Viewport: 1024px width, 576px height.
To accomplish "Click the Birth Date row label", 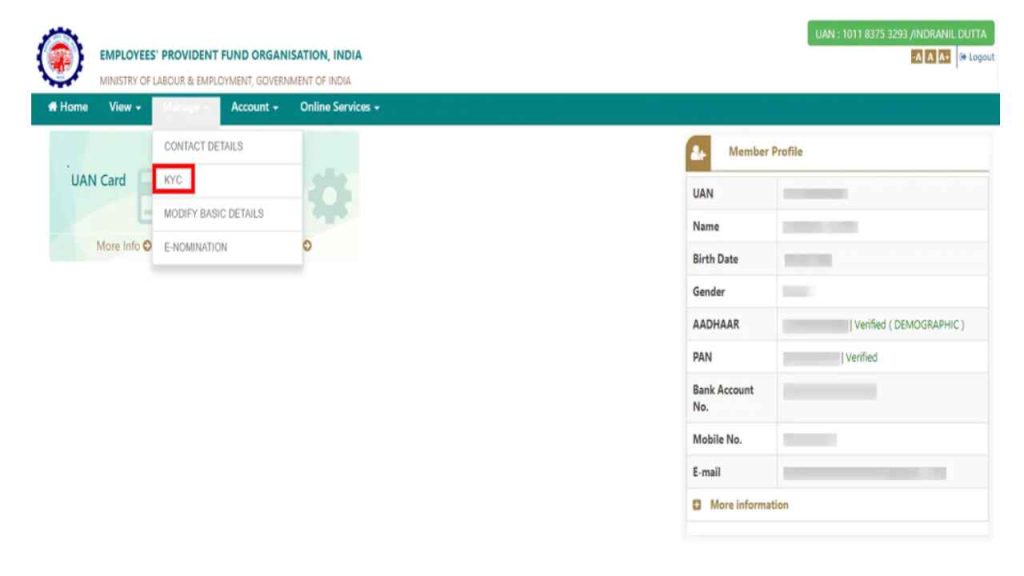I will [715, 259].
